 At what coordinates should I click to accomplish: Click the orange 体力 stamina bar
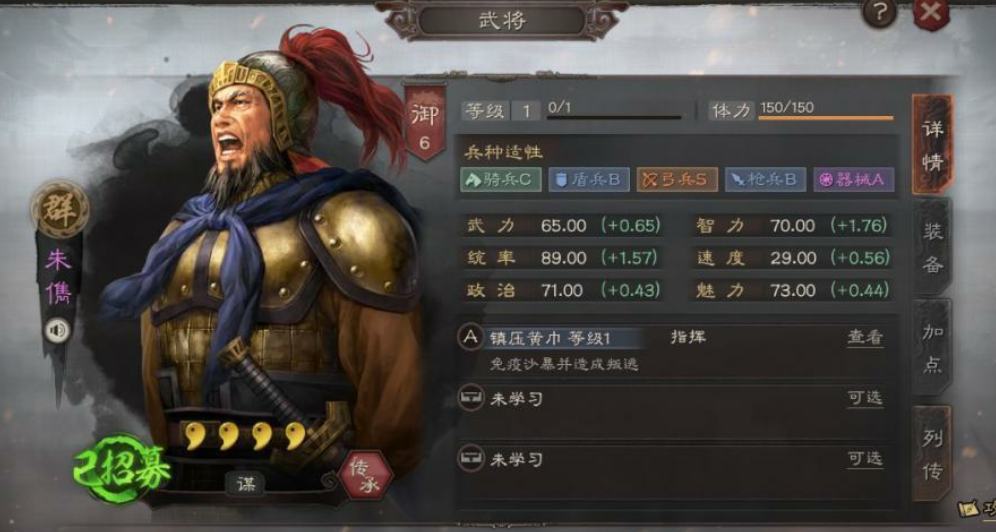826,117
